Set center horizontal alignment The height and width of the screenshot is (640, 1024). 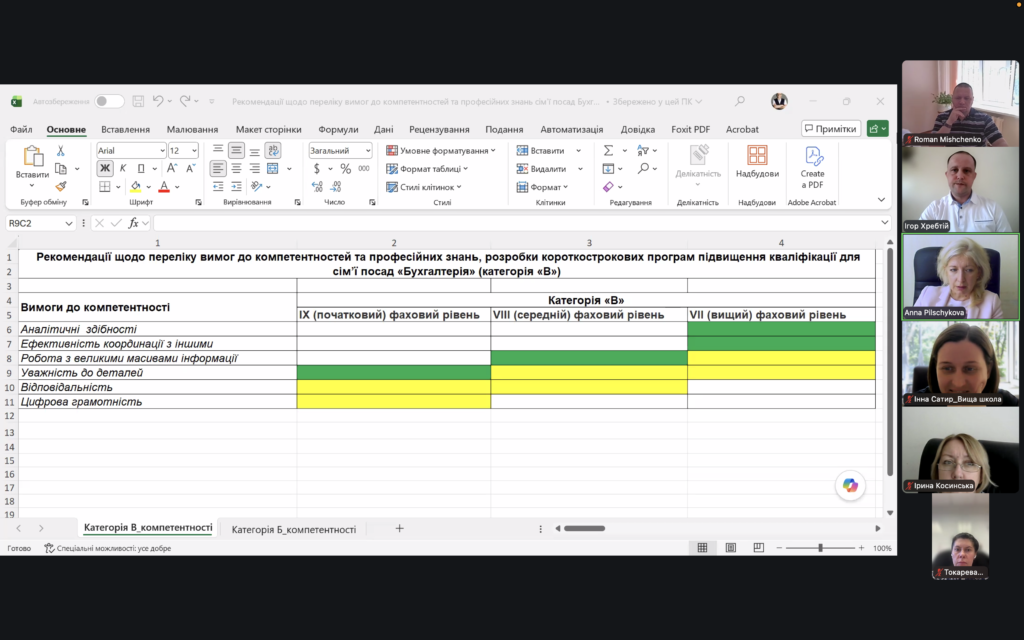click(236, 168)
